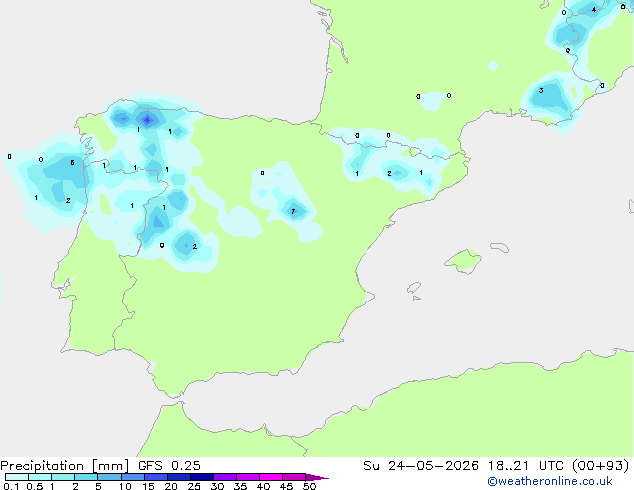The height and width of the screenshot is (490, 634).
Task: Click the 10–15 mm legend color swatch
Action: 132,477
